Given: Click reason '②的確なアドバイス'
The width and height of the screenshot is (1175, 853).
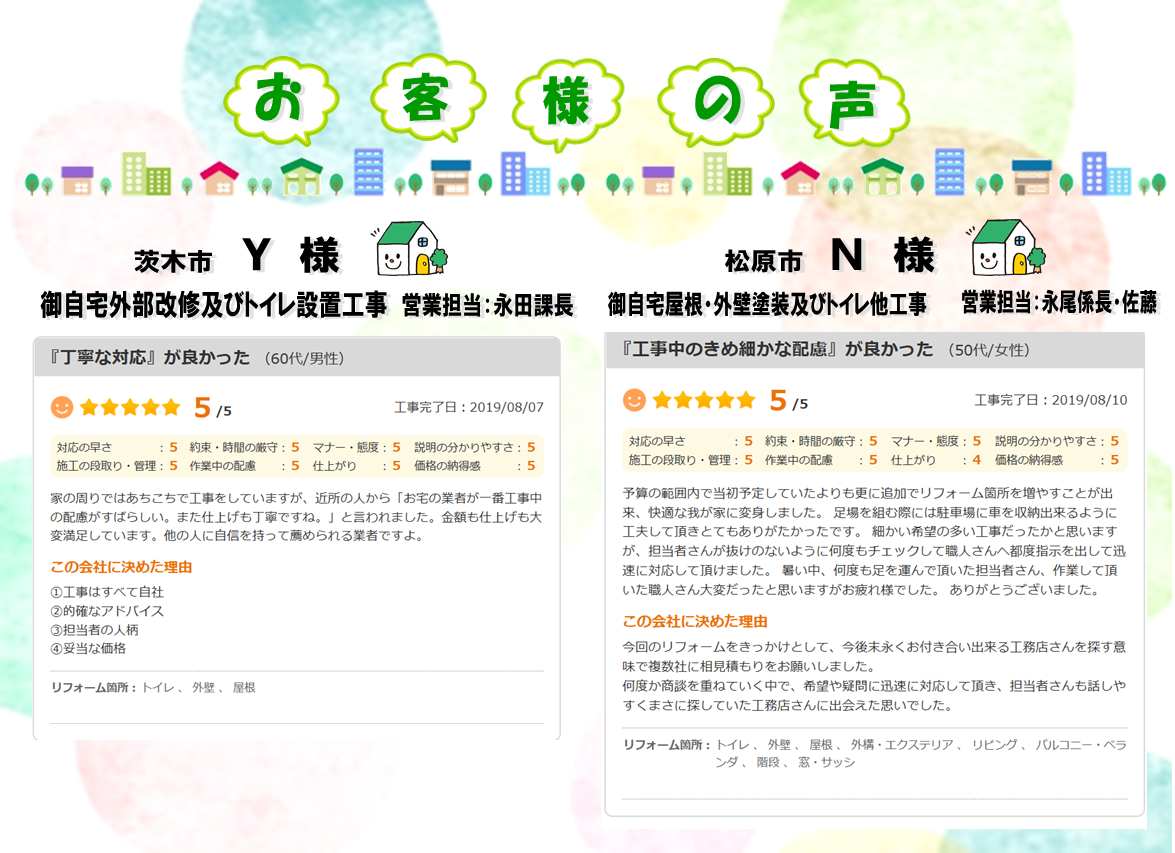Looking at the screenshot, I should click(x=106, y=611).
